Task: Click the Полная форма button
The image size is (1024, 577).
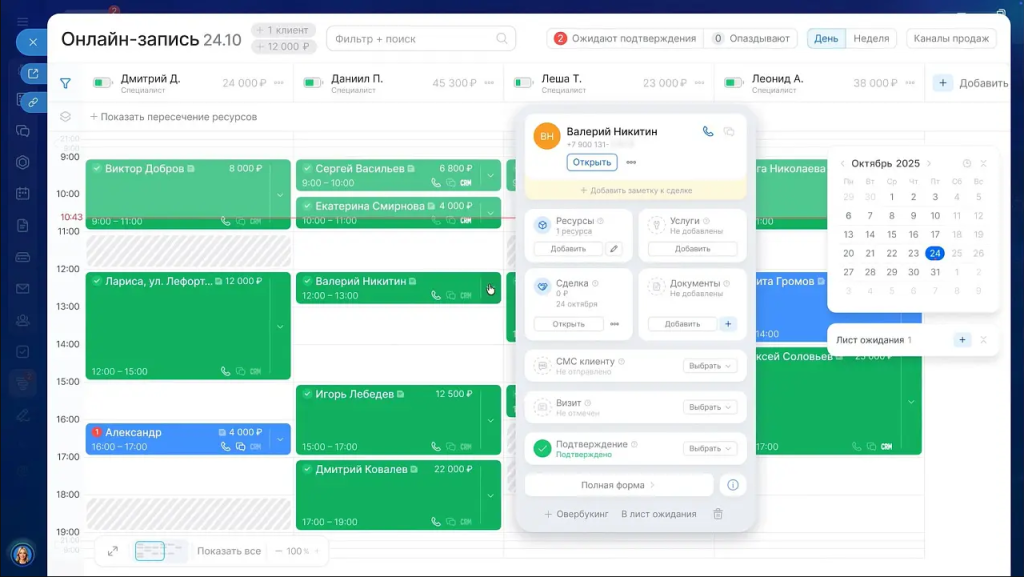Action: 618,485
